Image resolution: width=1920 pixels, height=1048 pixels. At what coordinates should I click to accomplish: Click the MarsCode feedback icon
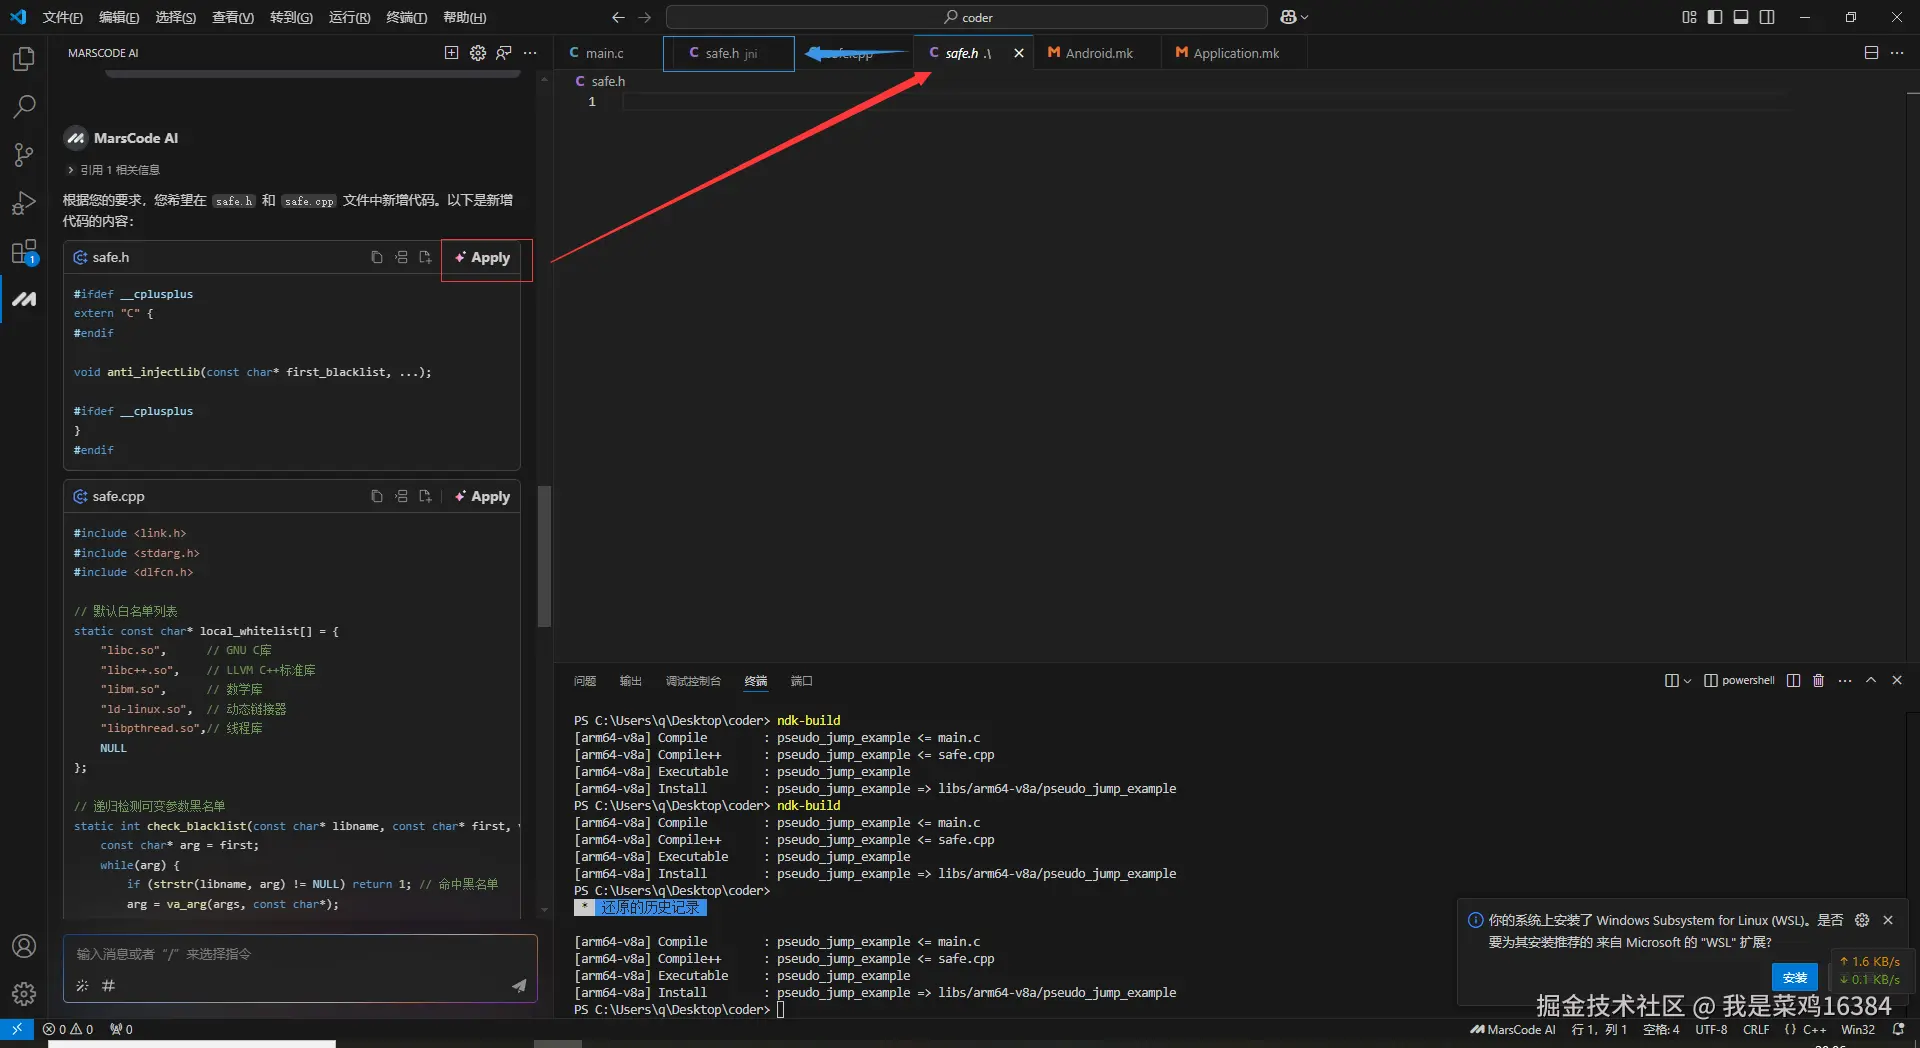[504, 53]
